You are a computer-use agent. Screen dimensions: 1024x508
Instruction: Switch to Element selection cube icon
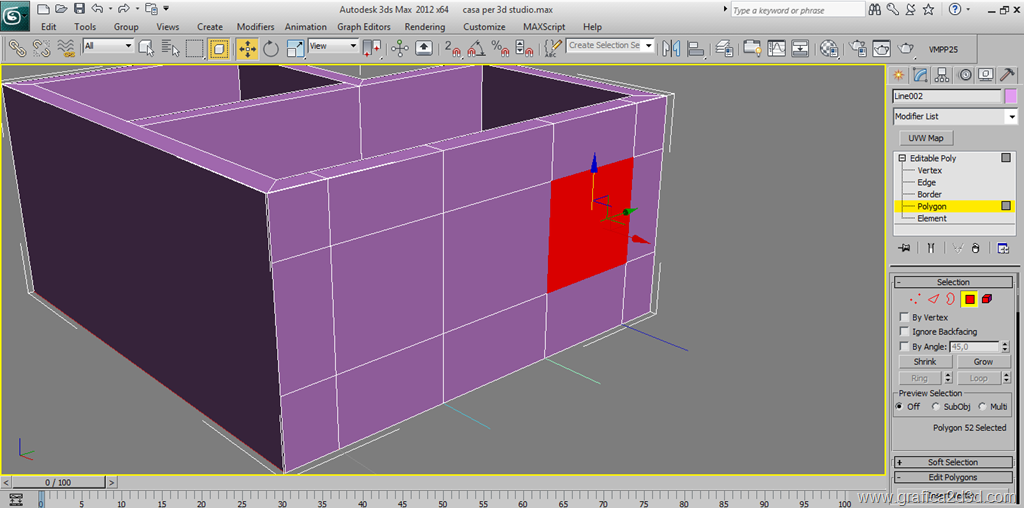point(987,299)
